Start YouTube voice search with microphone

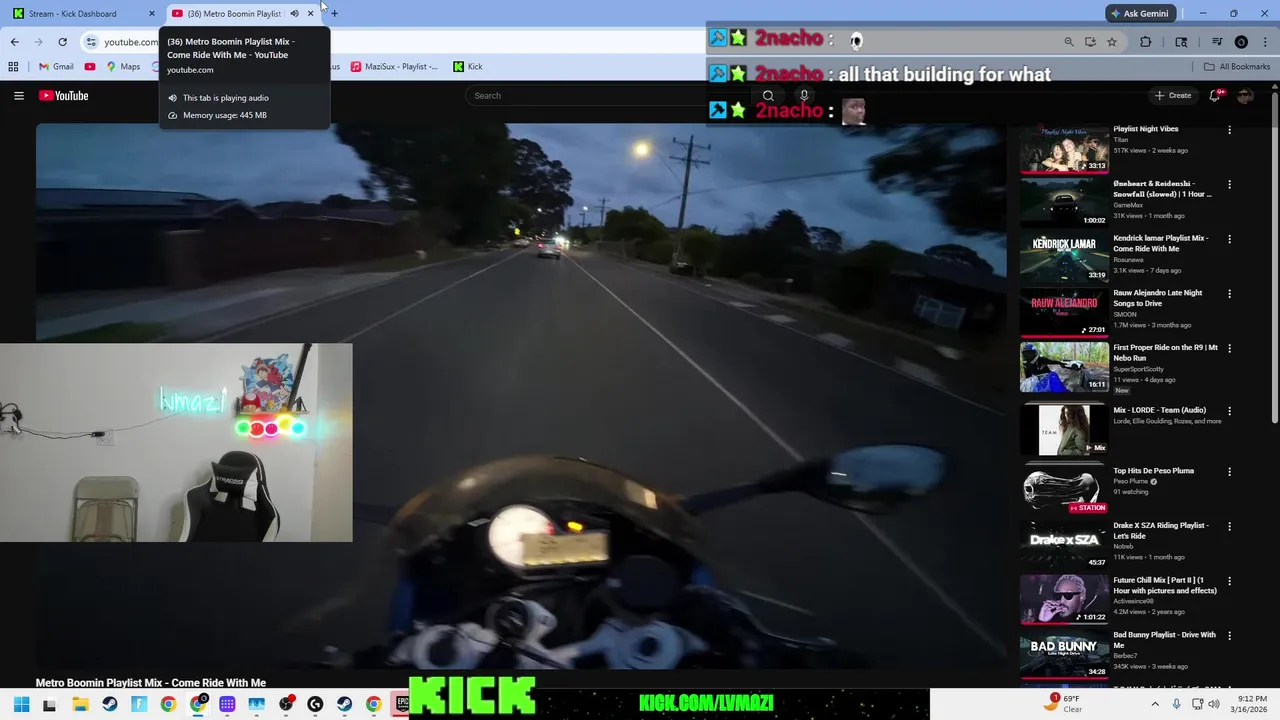[x=803, y=96]
